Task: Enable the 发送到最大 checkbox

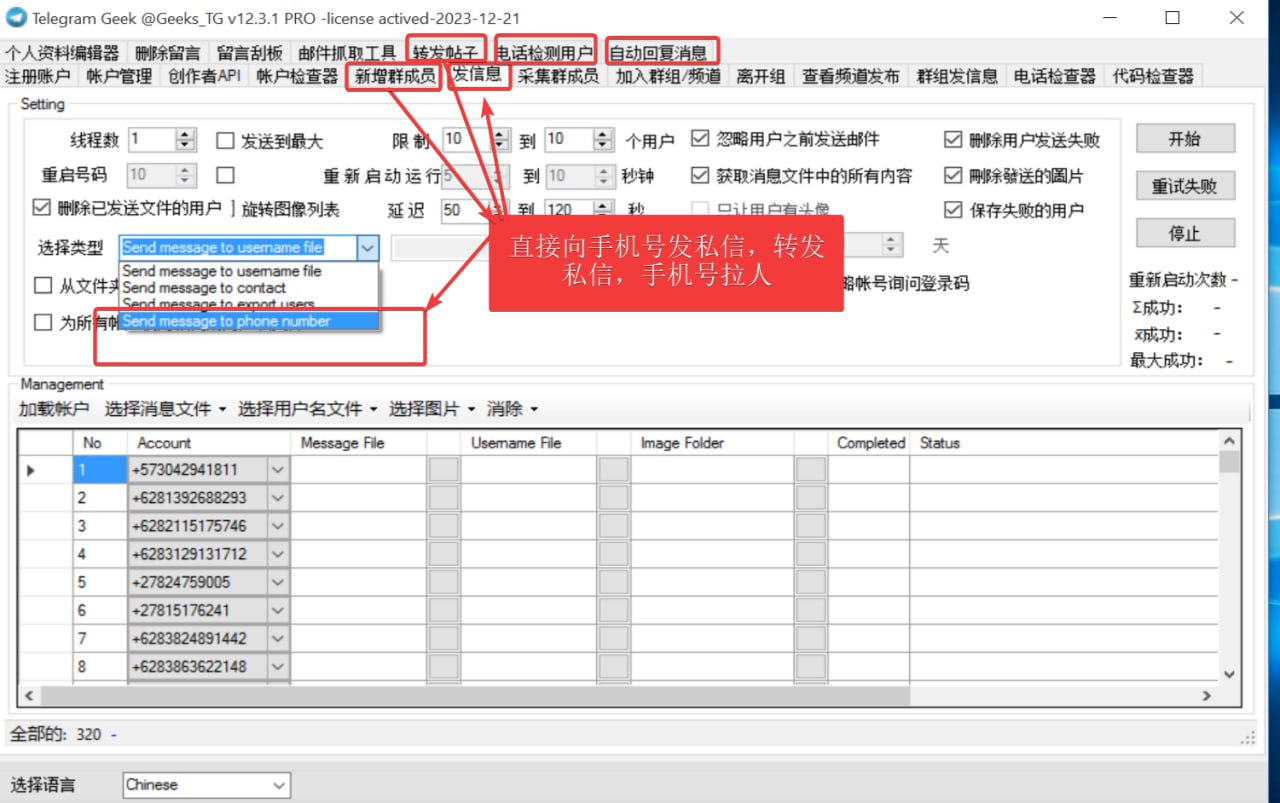Action: (x=225, y=141)
